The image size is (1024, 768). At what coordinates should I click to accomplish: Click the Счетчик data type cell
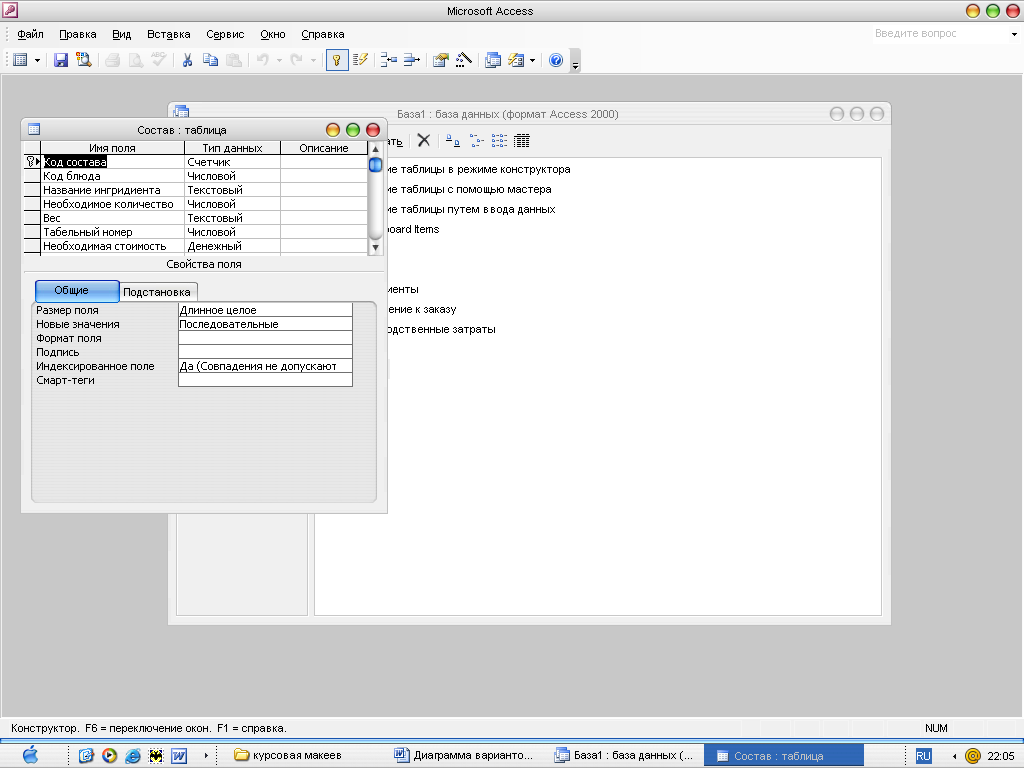click(x=232, y=162)
